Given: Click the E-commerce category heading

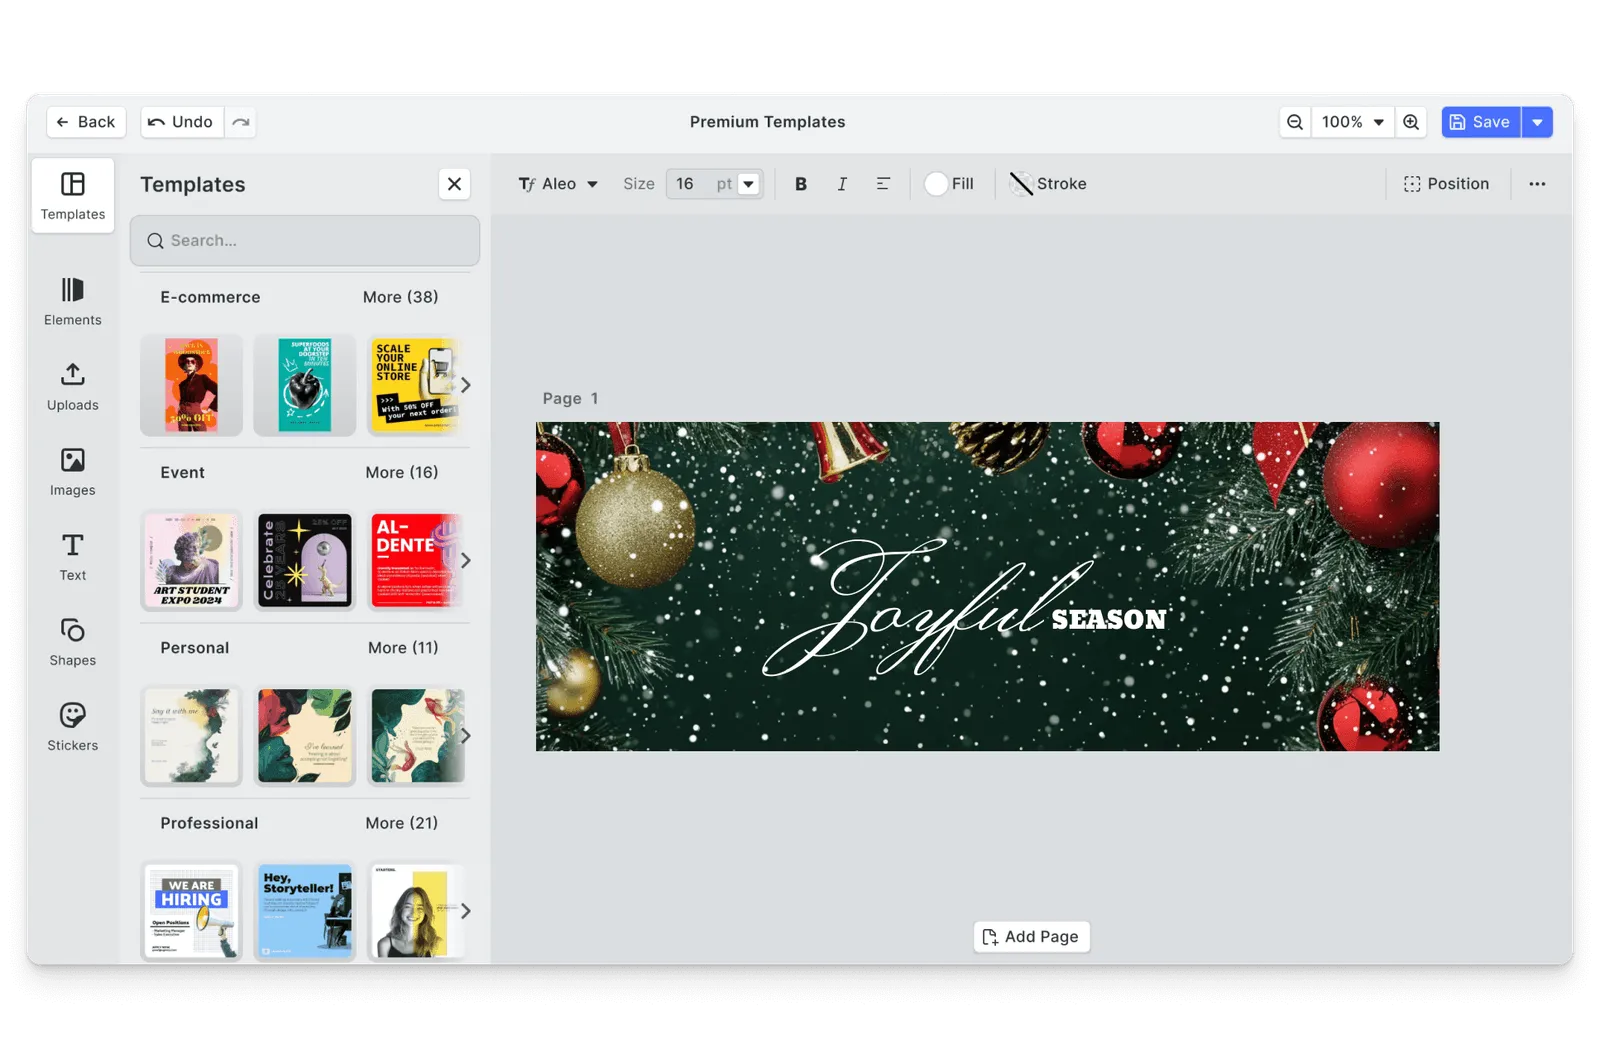Looking at the screenshot, I should pos(210,297).
